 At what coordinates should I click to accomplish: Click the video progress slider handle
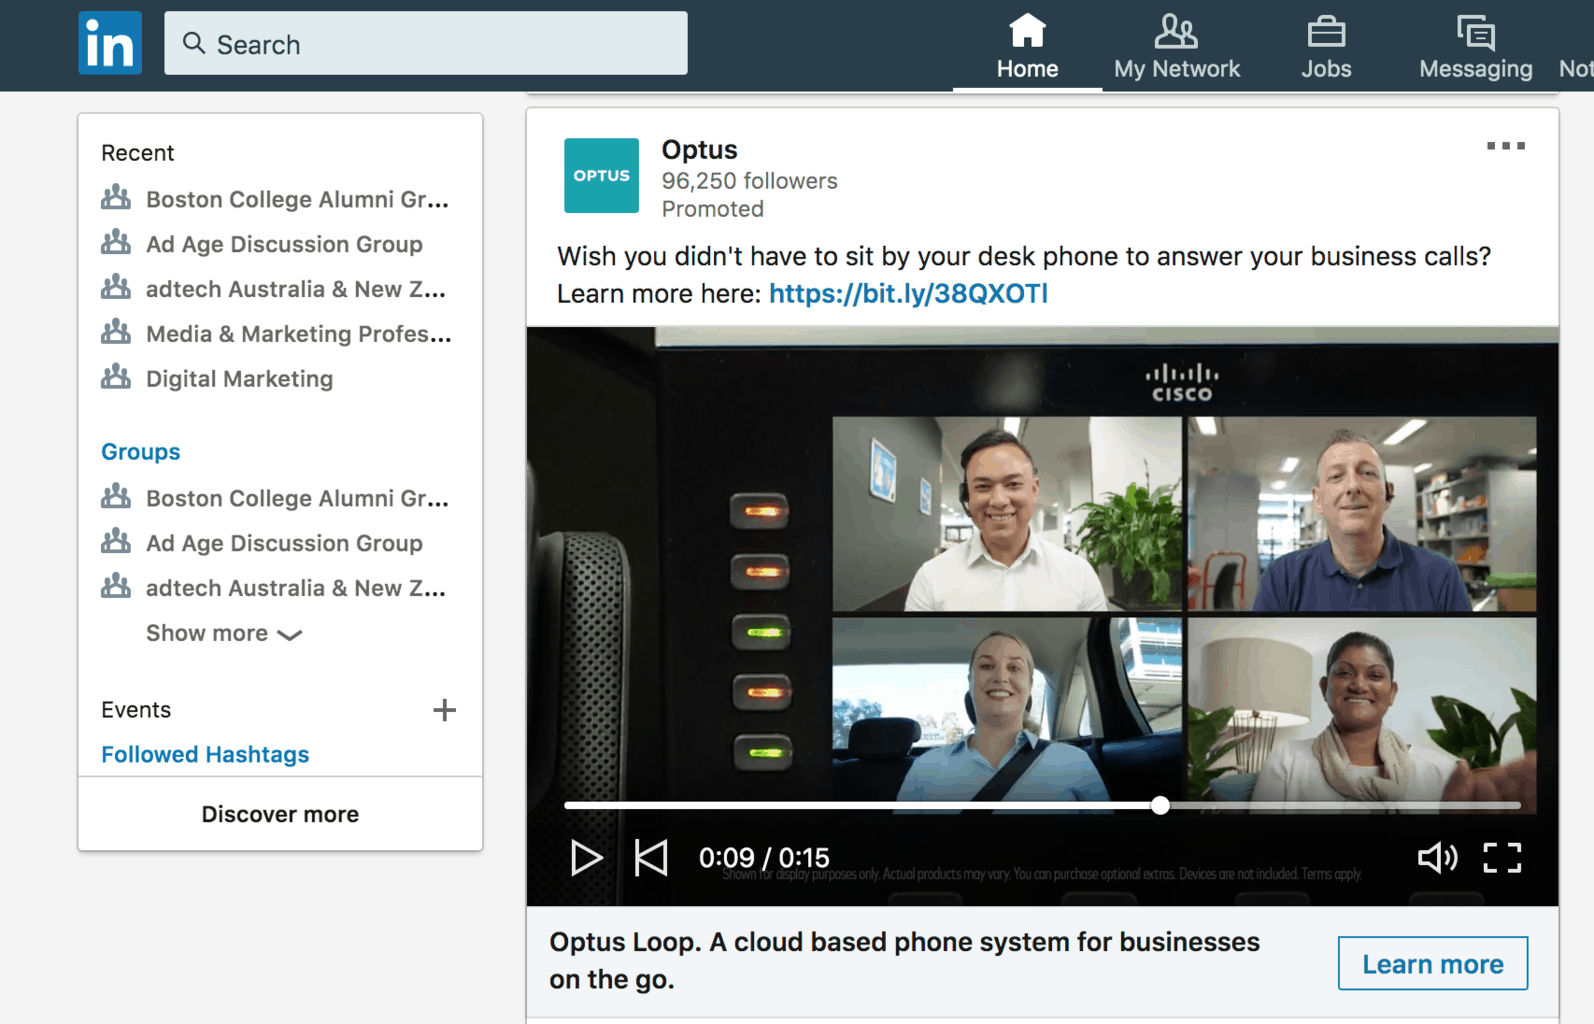(1160, 805)
